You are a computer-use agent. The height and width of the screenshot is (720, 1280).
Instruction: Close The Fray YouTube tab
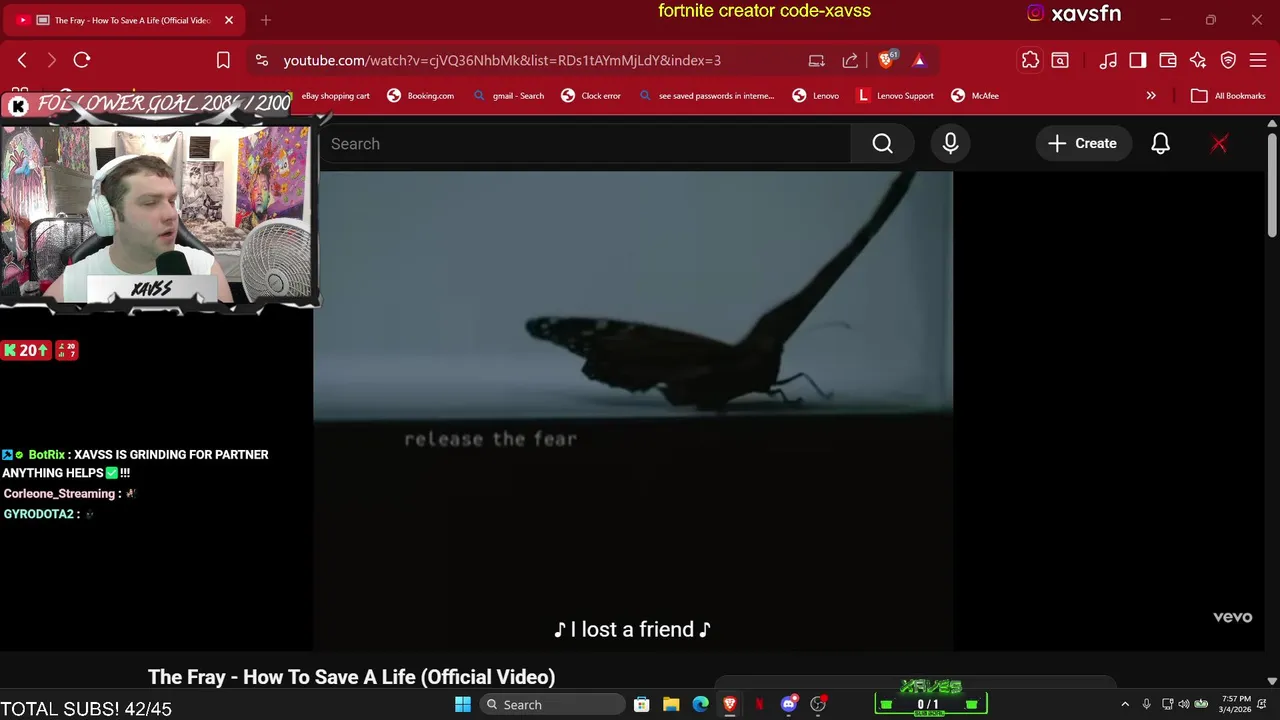pyautogui.click(x=229, y=20)
